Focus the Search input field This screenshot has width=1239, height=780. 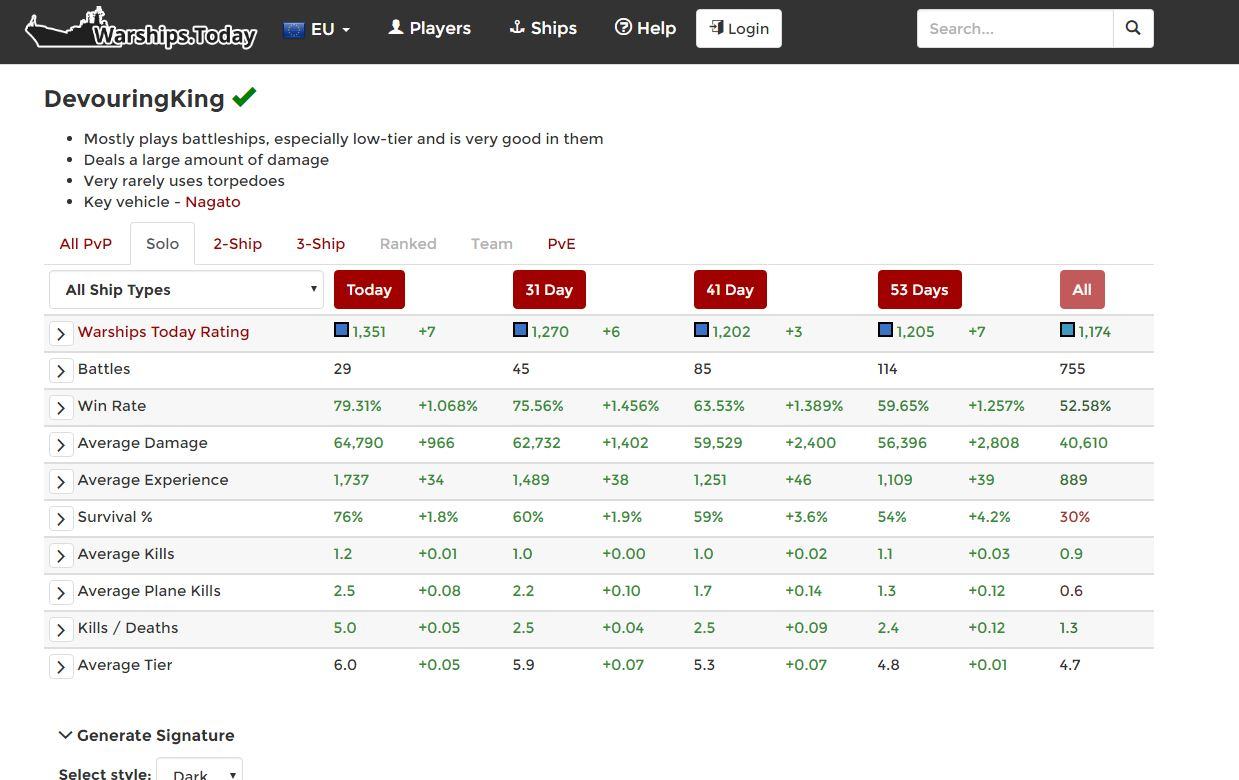pyautogui.click(x=1015, y=28)
